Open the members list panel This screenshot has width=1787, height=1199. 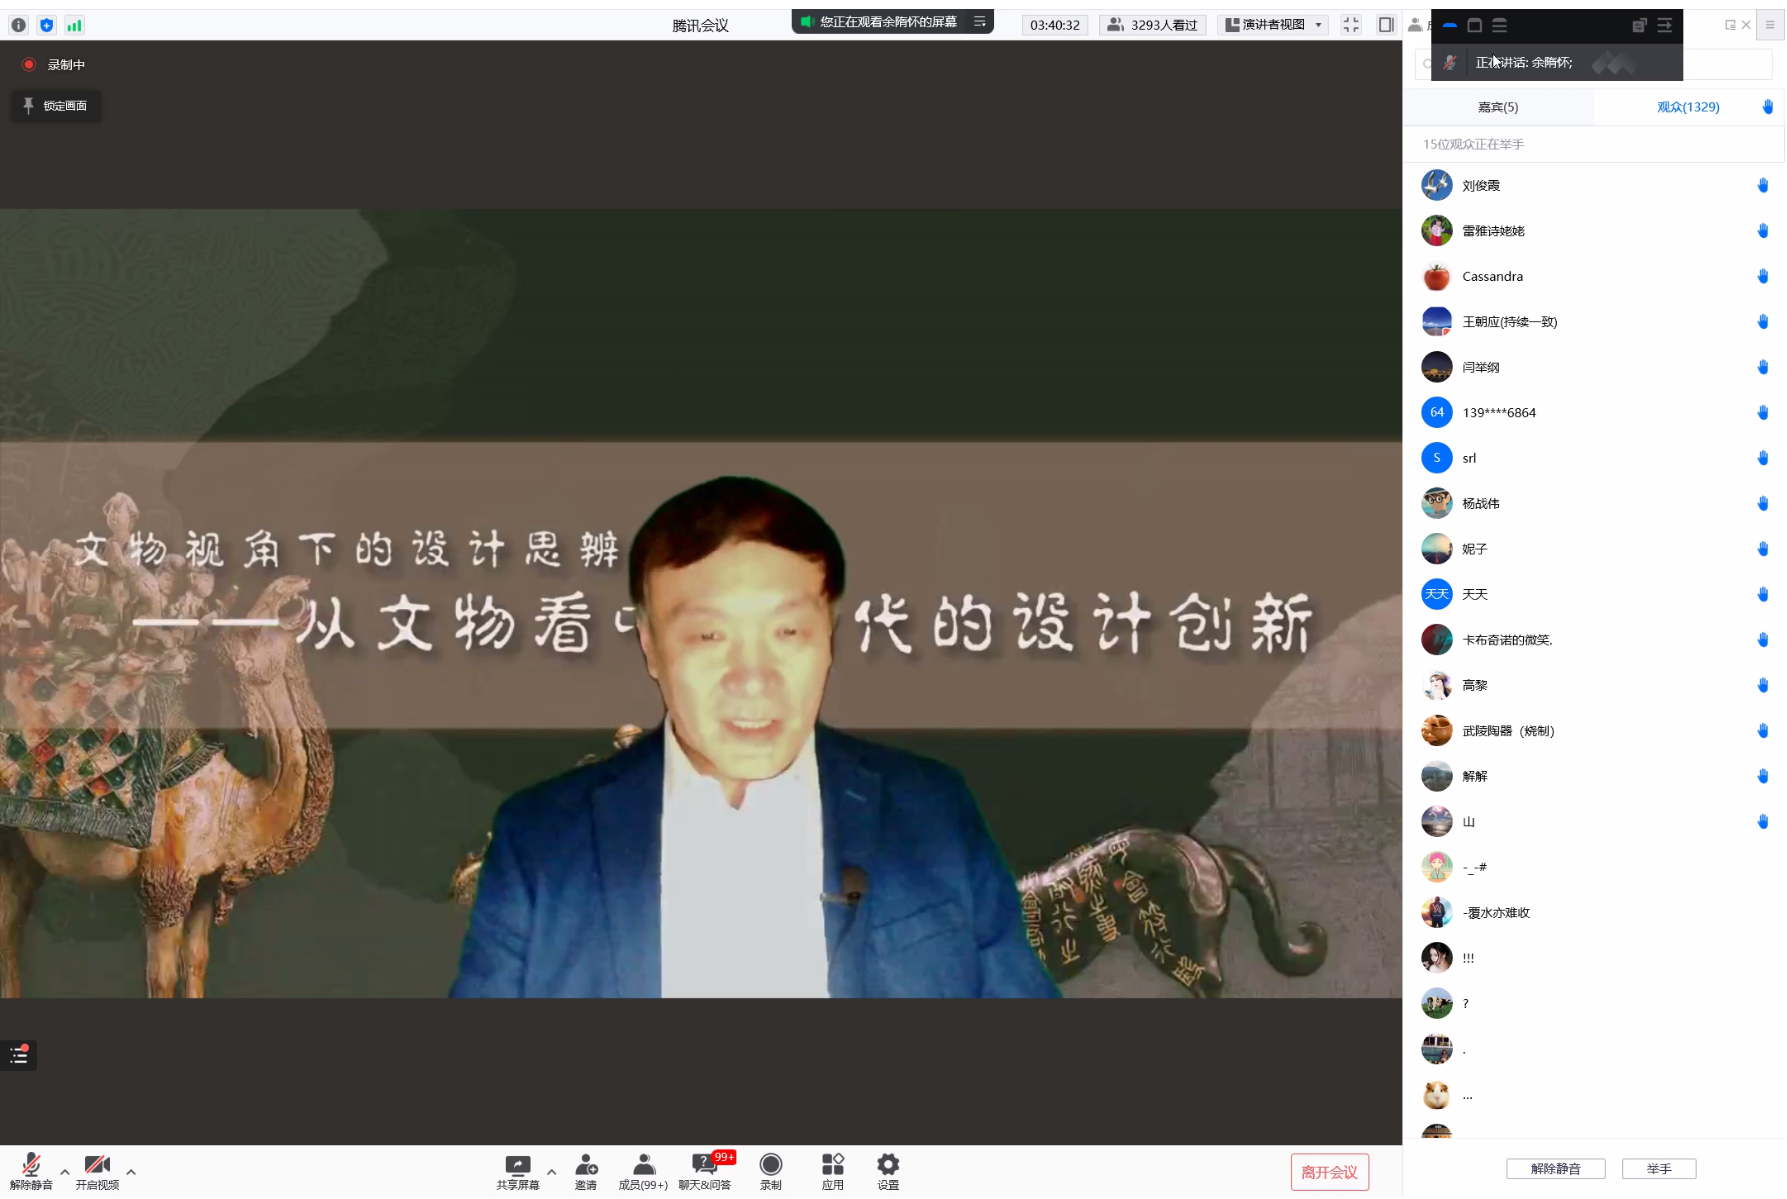point(643,1170)
